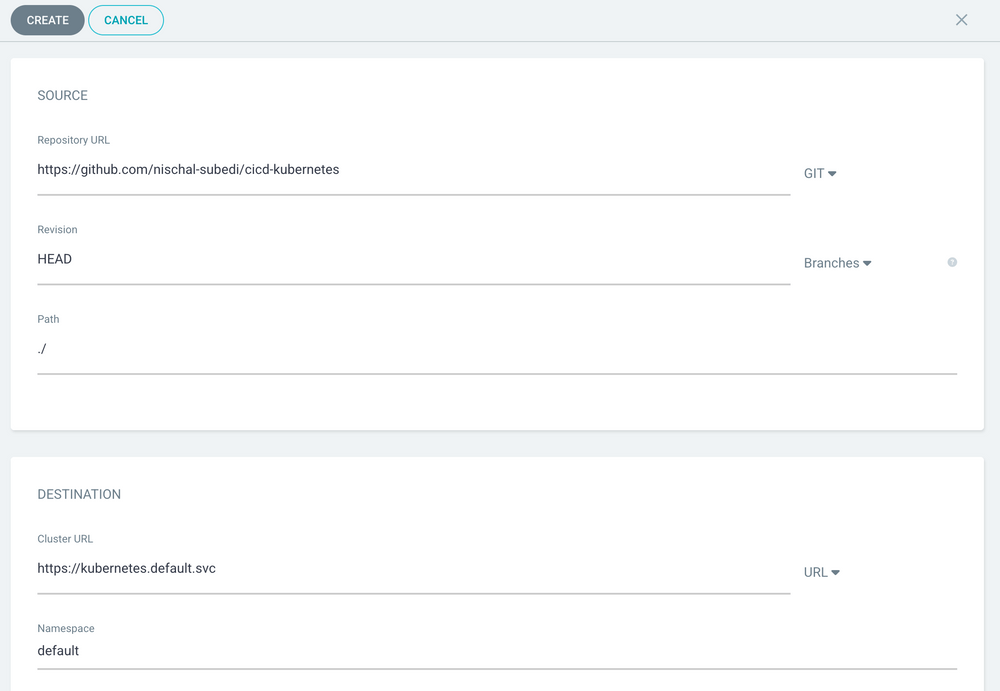
Task: Open the destination type selector showing URL
Action: click(822, 572)
